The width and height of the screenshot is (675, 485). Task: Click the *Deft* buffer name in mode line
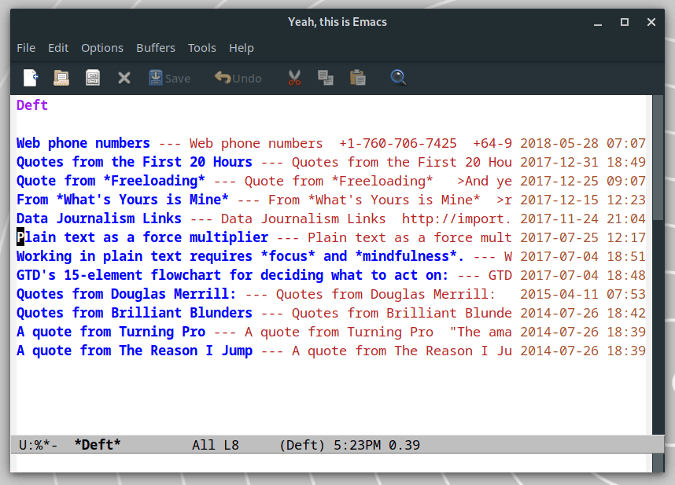[x=97, y=445]
